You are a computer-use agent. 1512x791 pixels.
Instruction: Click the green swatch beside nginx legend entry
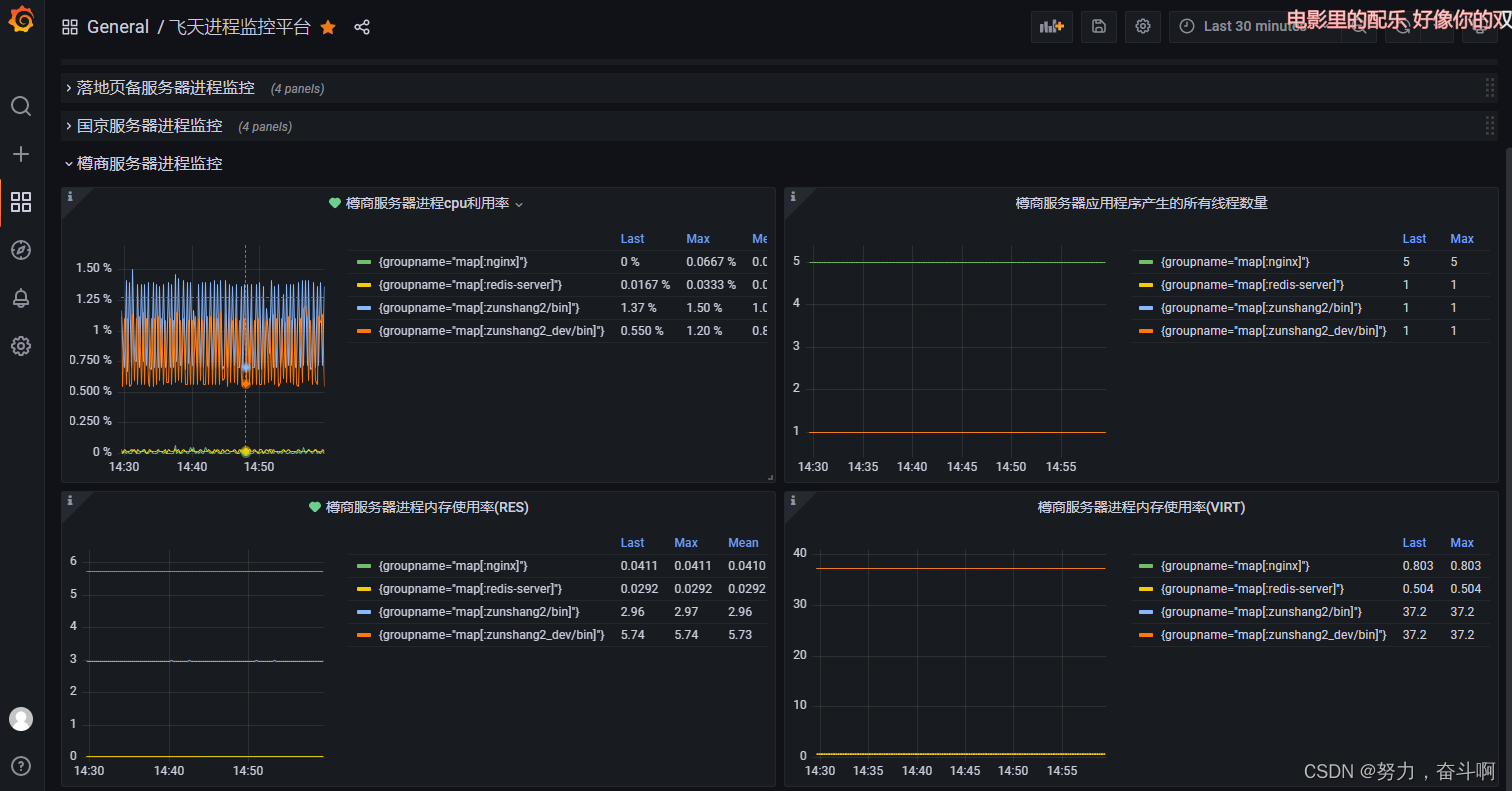362,261
